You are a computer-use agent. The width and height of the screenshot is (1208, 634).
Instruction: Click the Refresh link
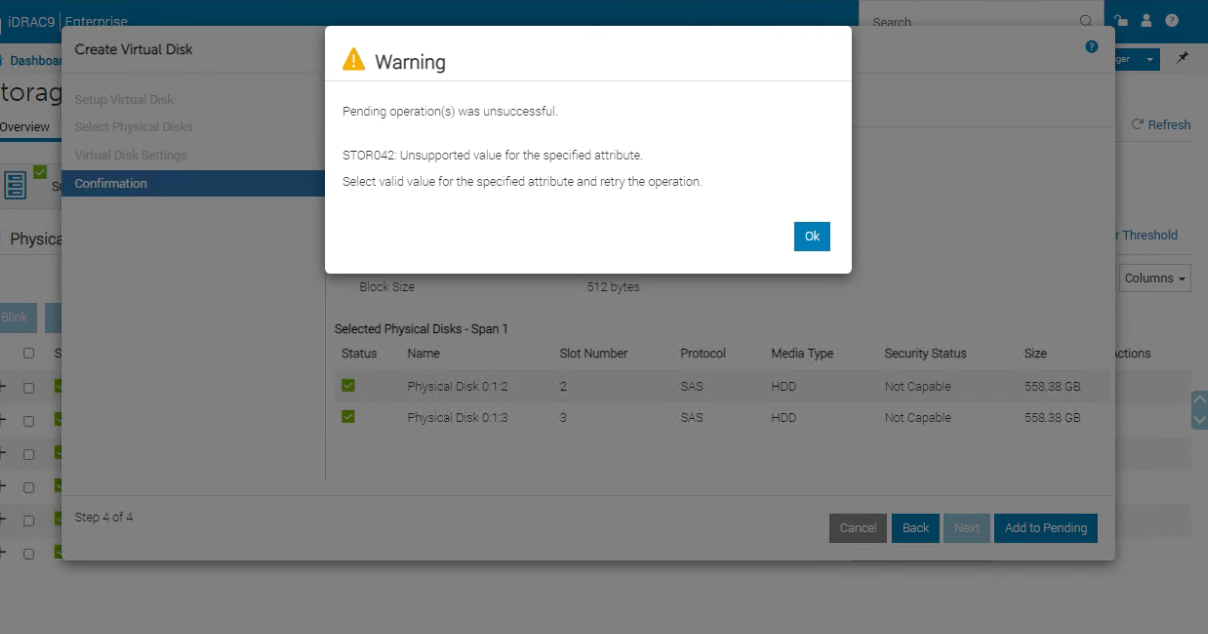[1161, 125]
